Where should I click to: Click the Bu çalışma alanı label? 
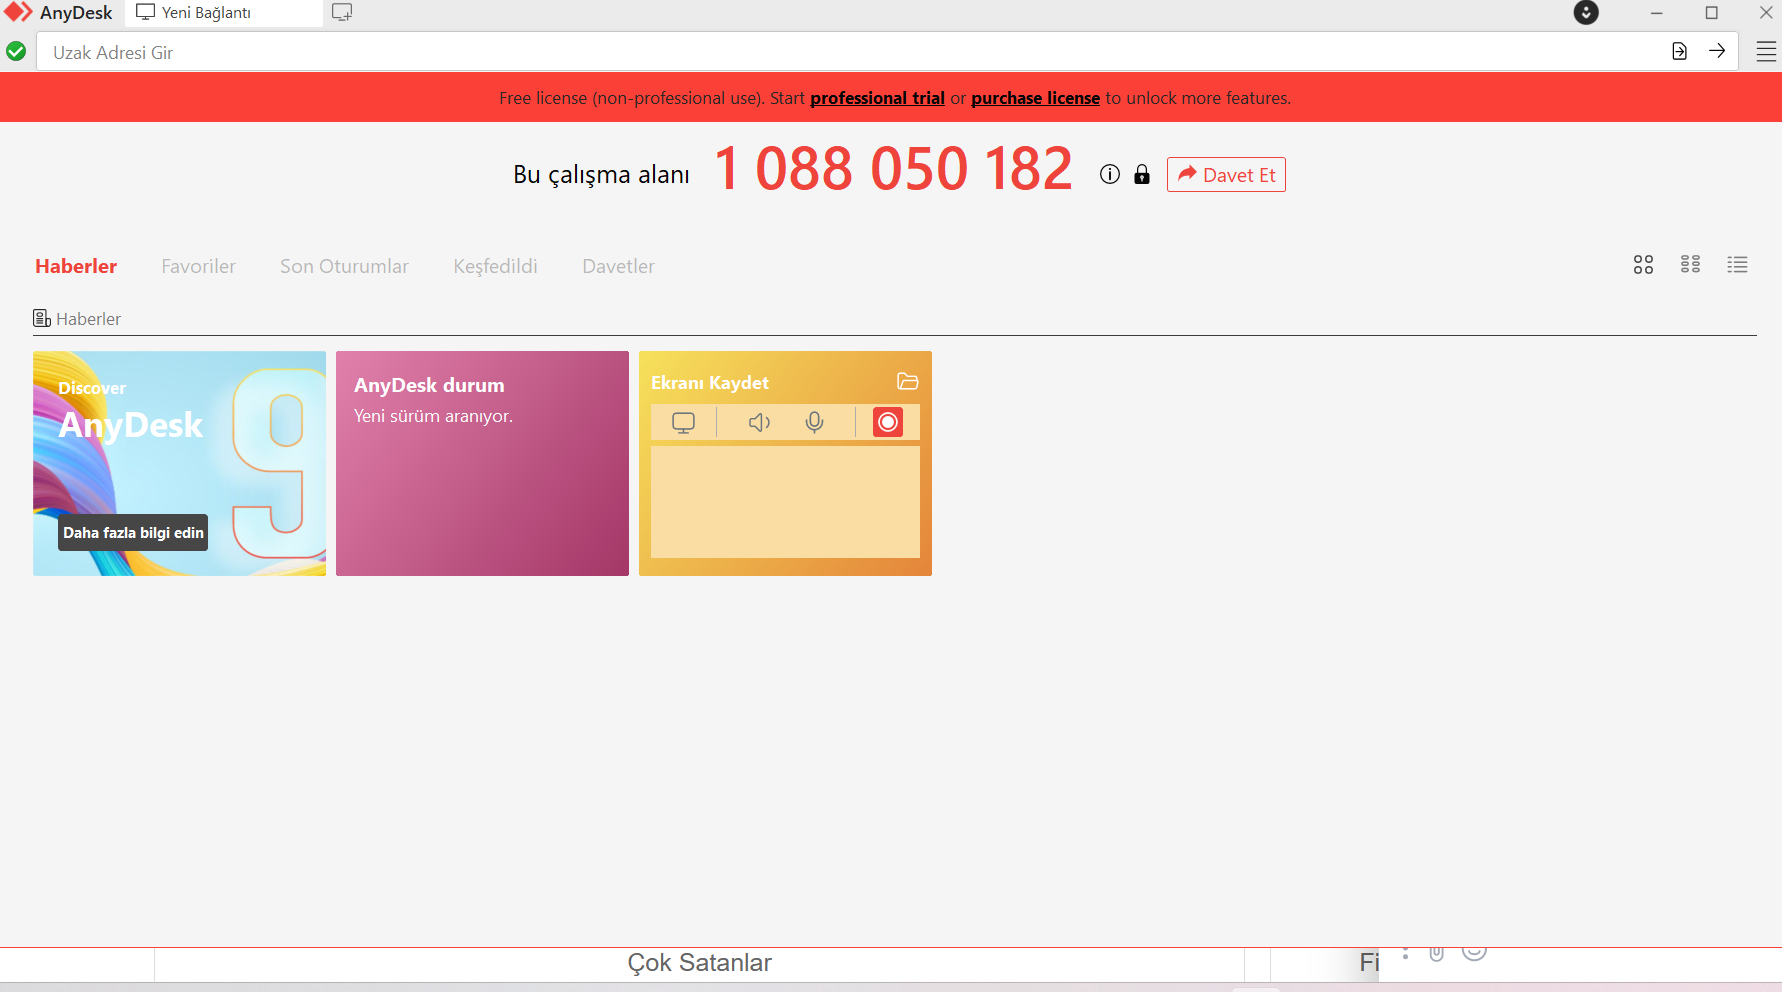[601, 175]
